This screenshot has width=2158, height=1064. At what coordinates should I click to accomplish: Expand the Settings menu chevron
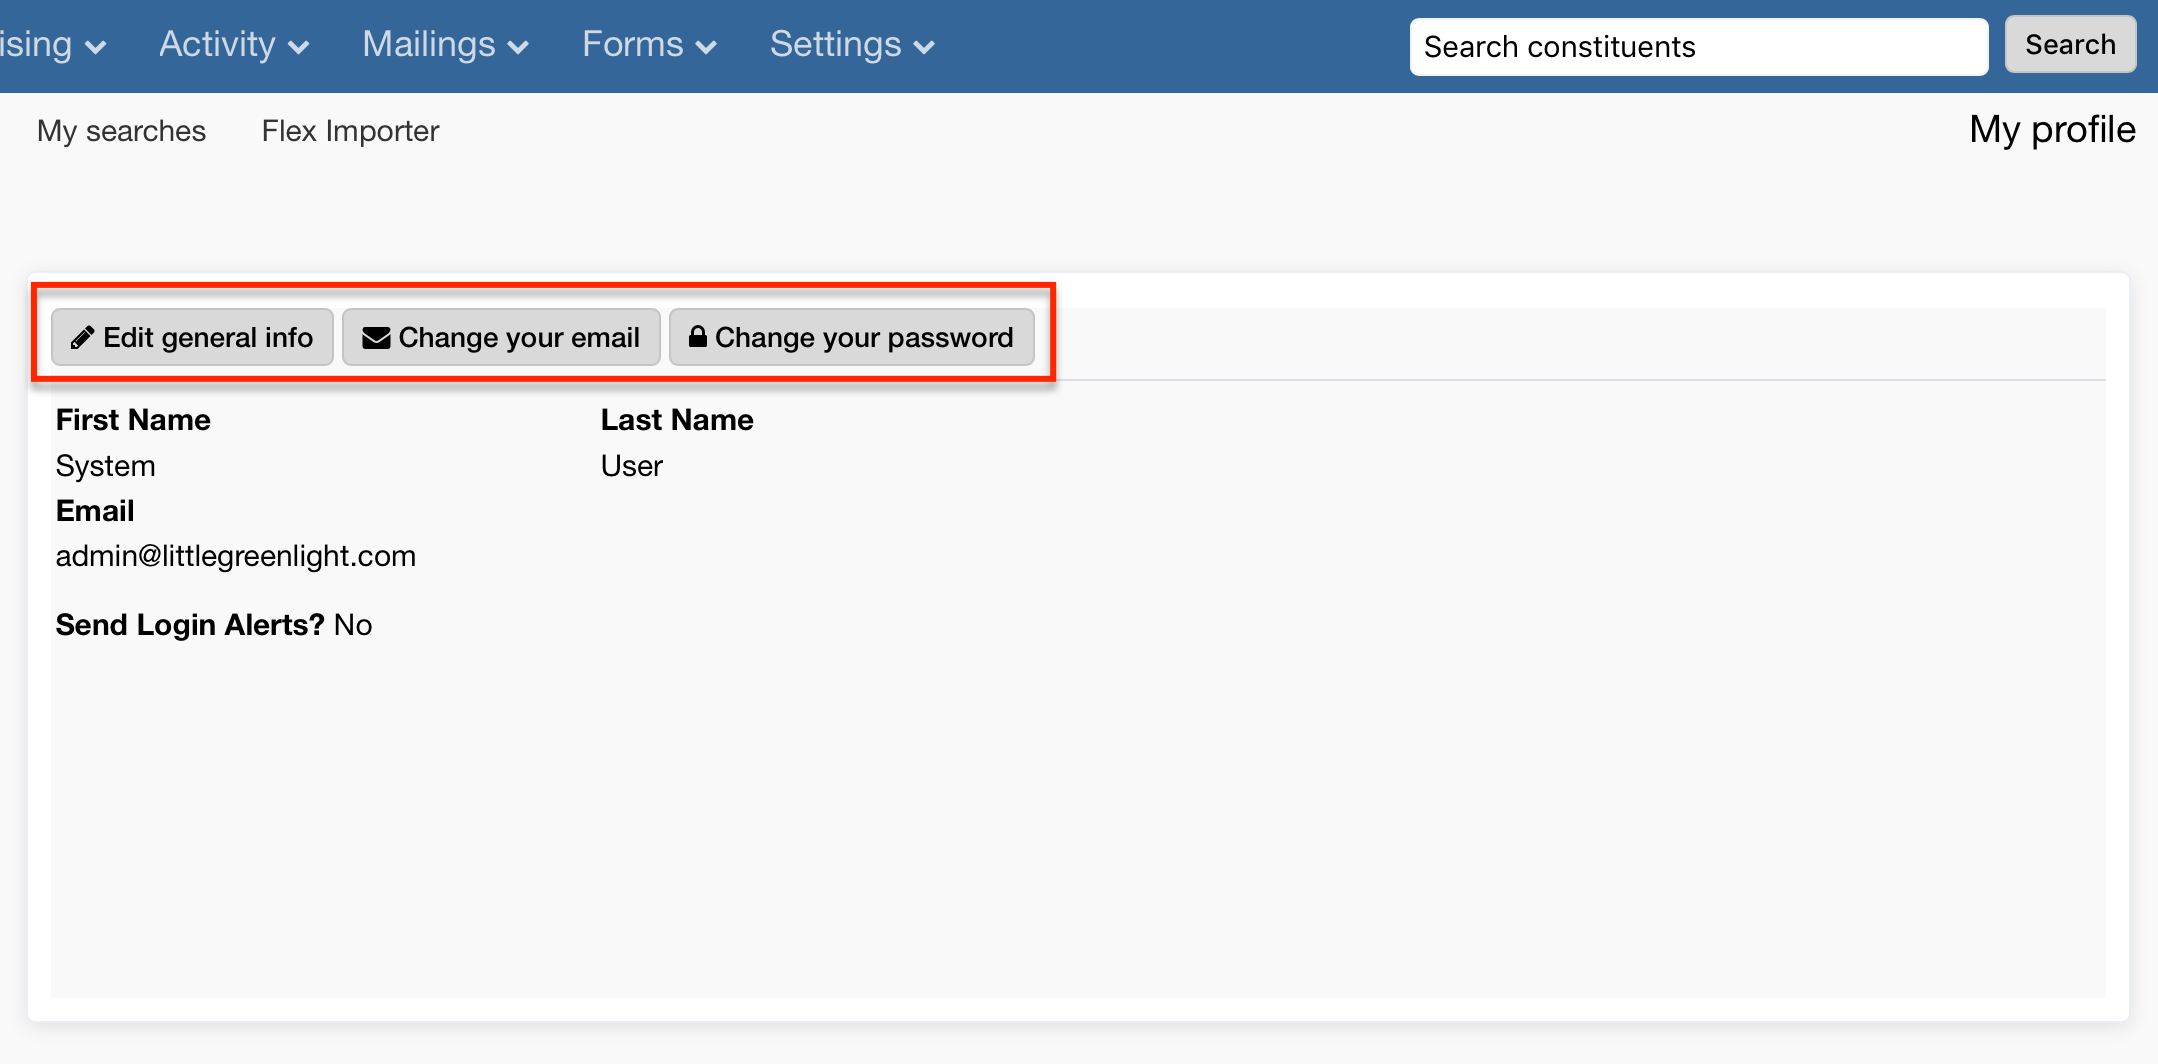click(924, 47)
